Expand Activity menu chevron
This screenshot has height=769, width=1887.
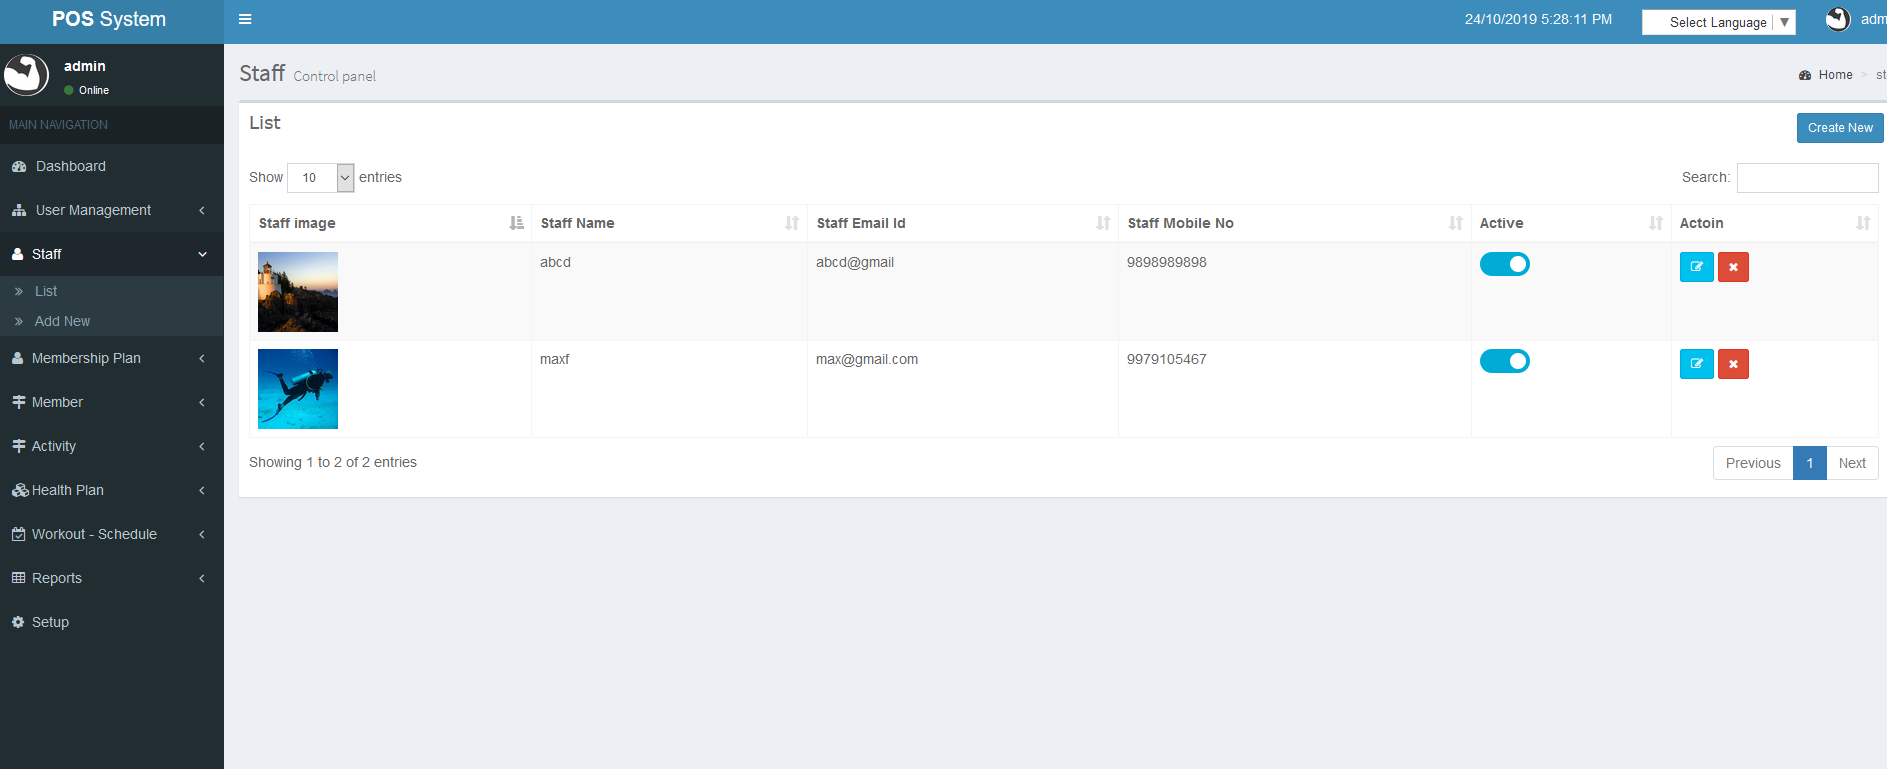click(x=202, y=446)
